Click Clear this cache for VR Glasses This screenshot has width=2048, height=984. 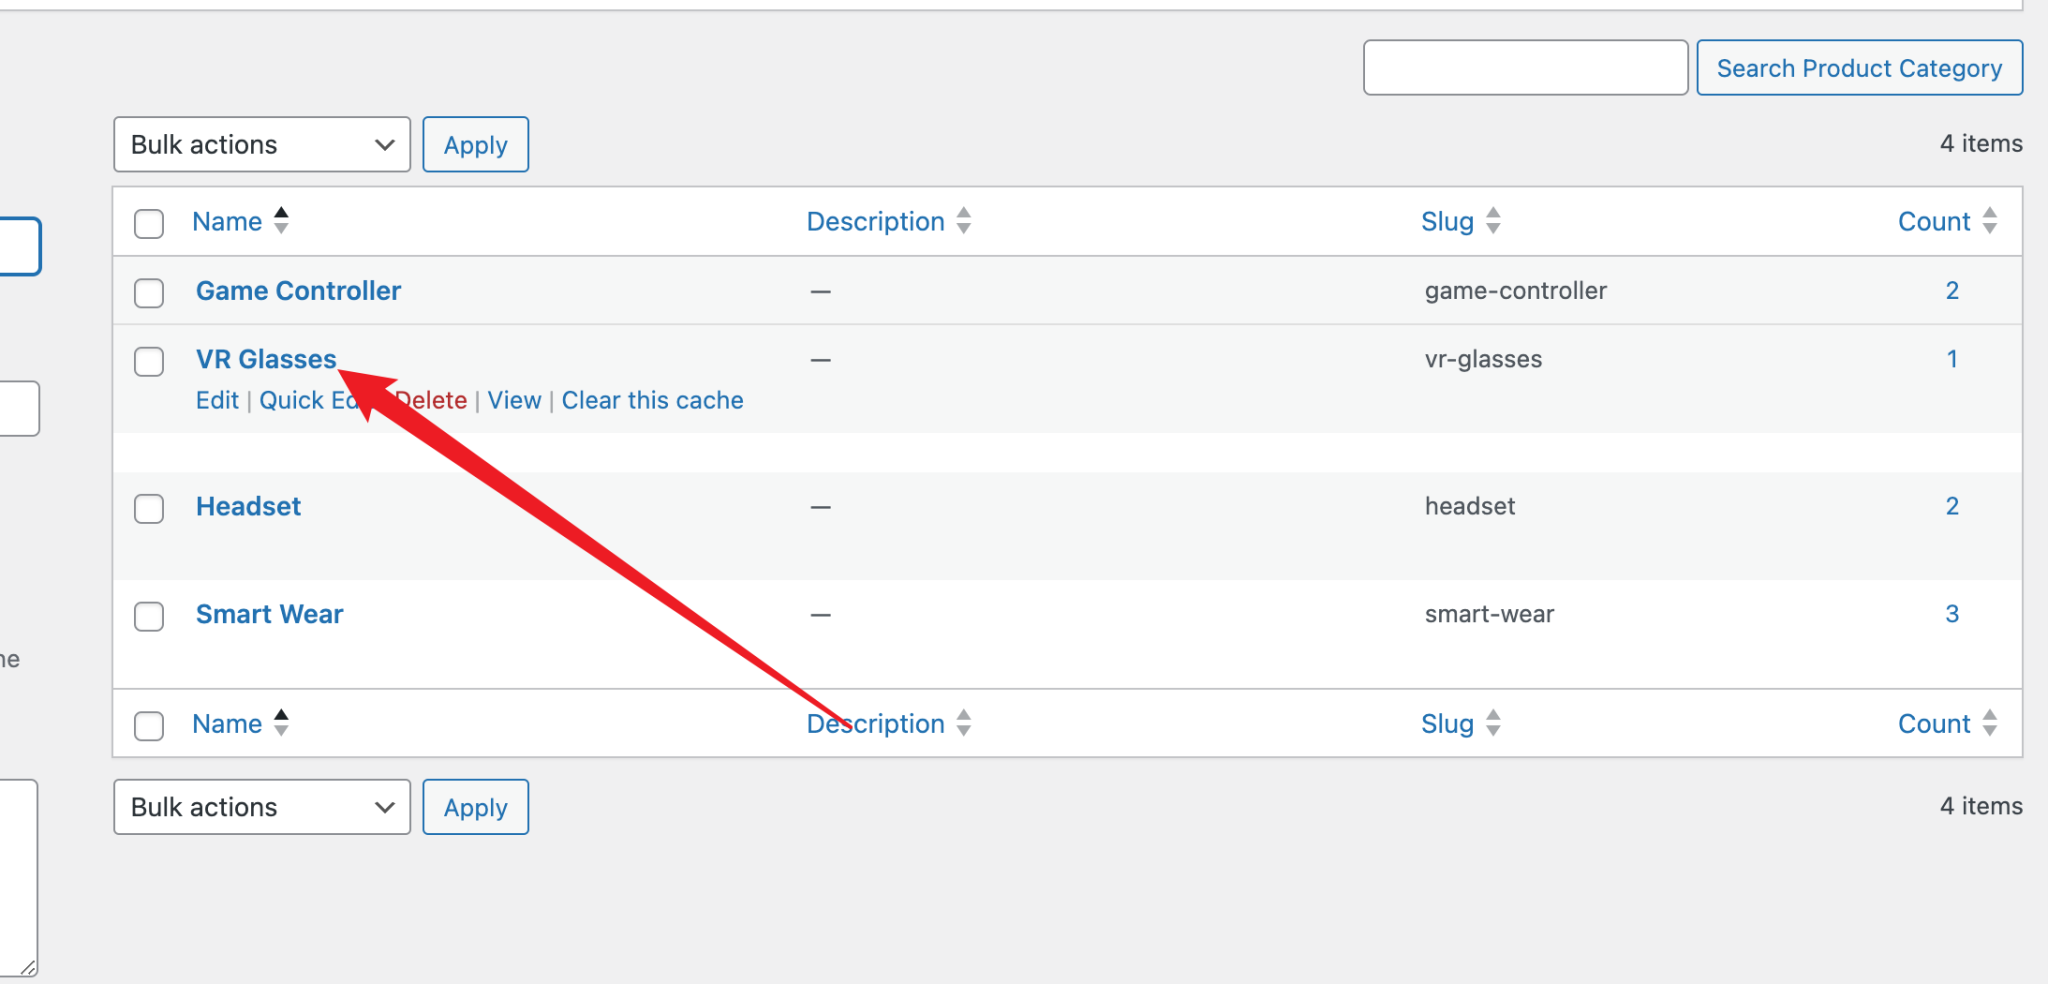pyautogui.click(x=652, y=401)
